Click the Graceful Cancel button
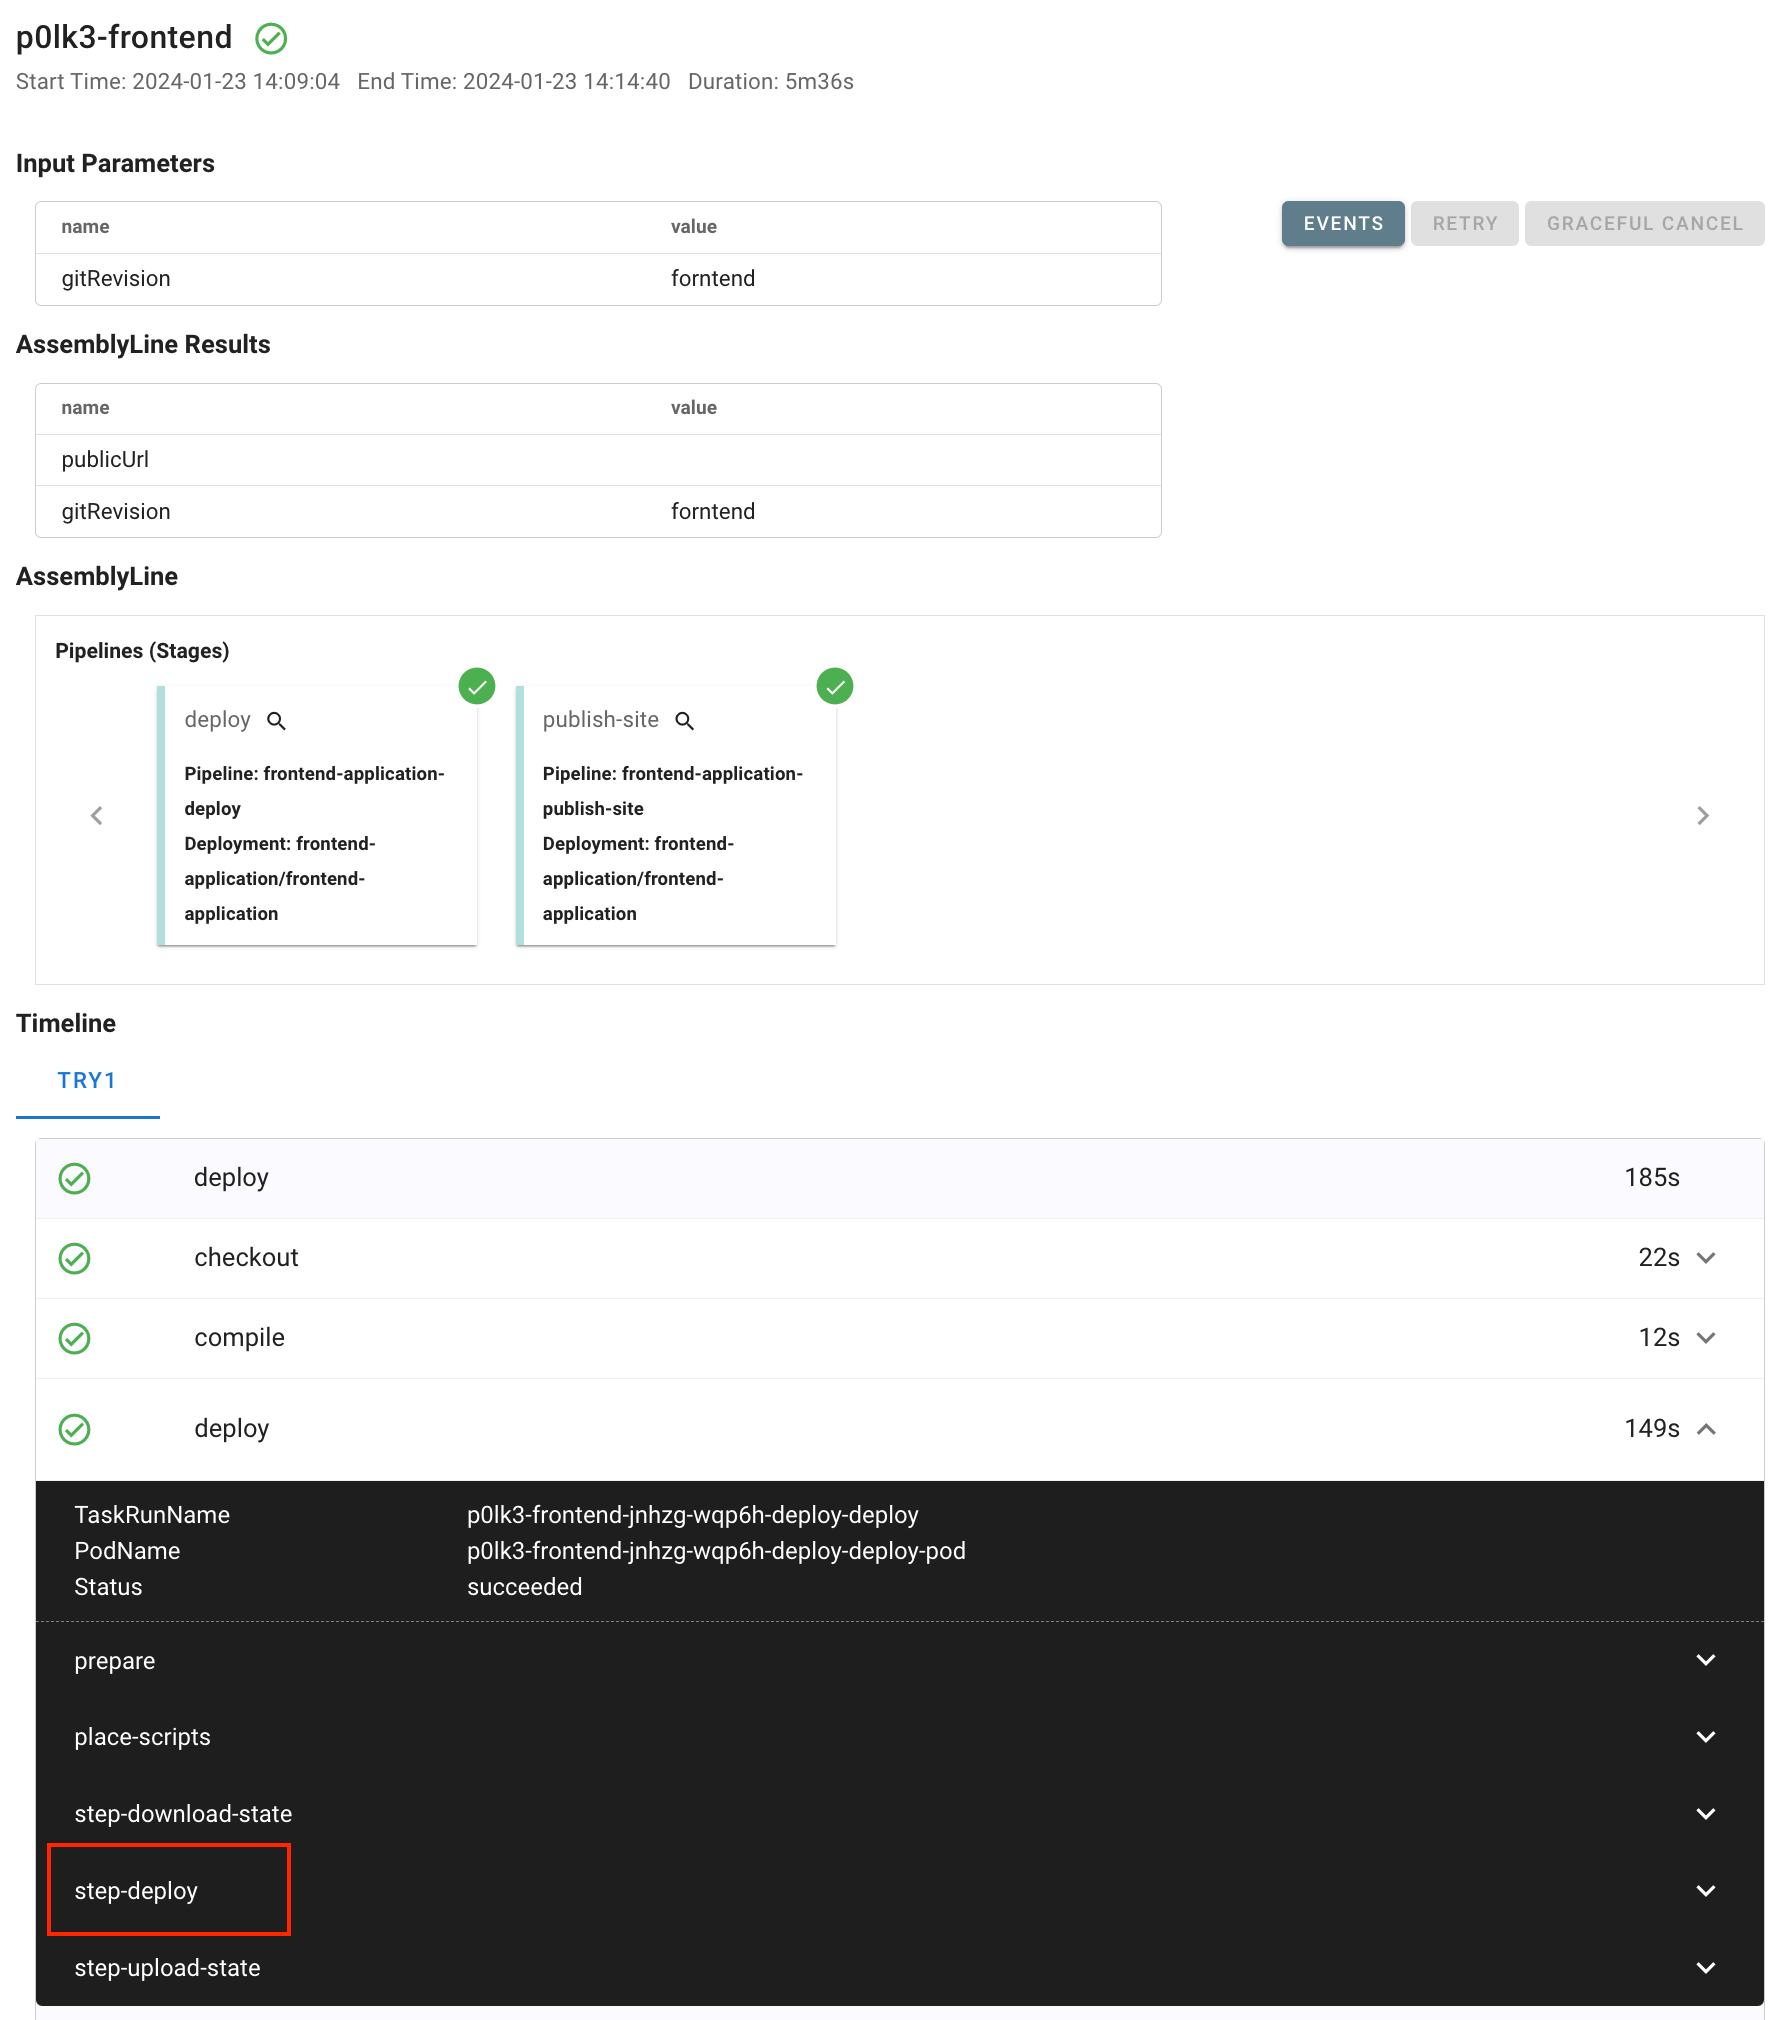Screen dimensions: 1792x2020 (1644, 224)
